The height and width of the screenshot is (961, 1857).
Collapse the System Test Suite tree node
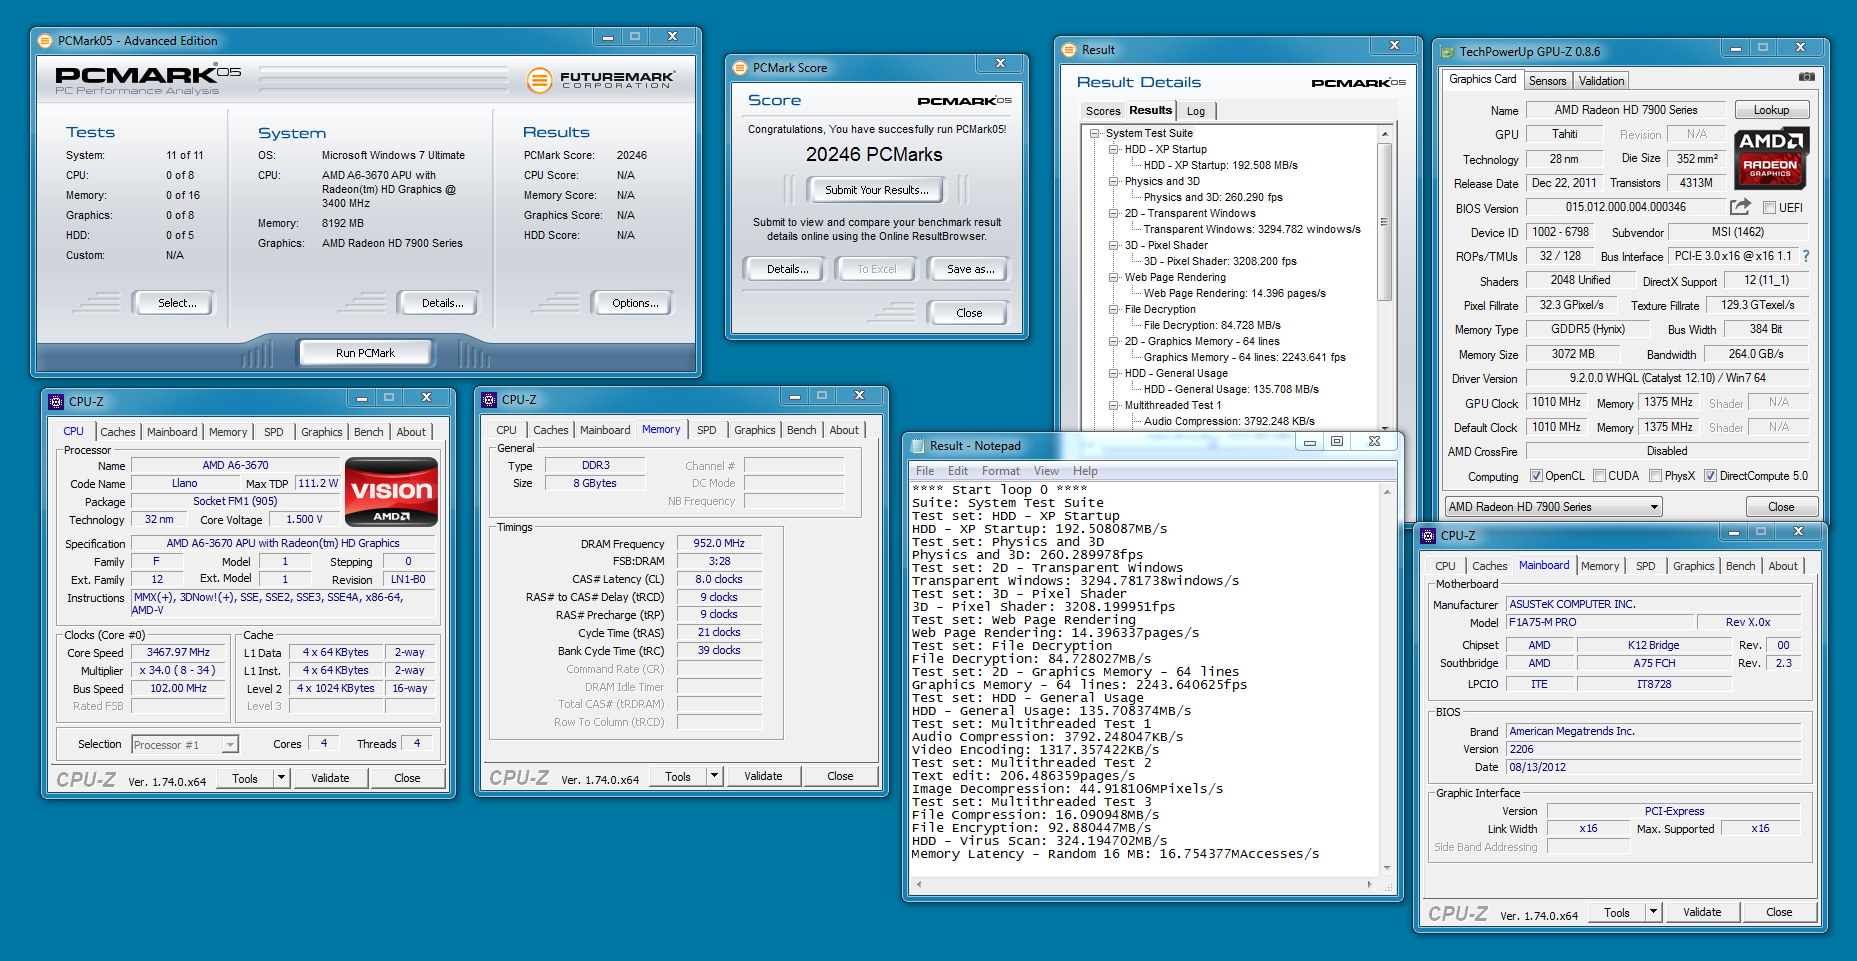click(x=1095, y=133)
